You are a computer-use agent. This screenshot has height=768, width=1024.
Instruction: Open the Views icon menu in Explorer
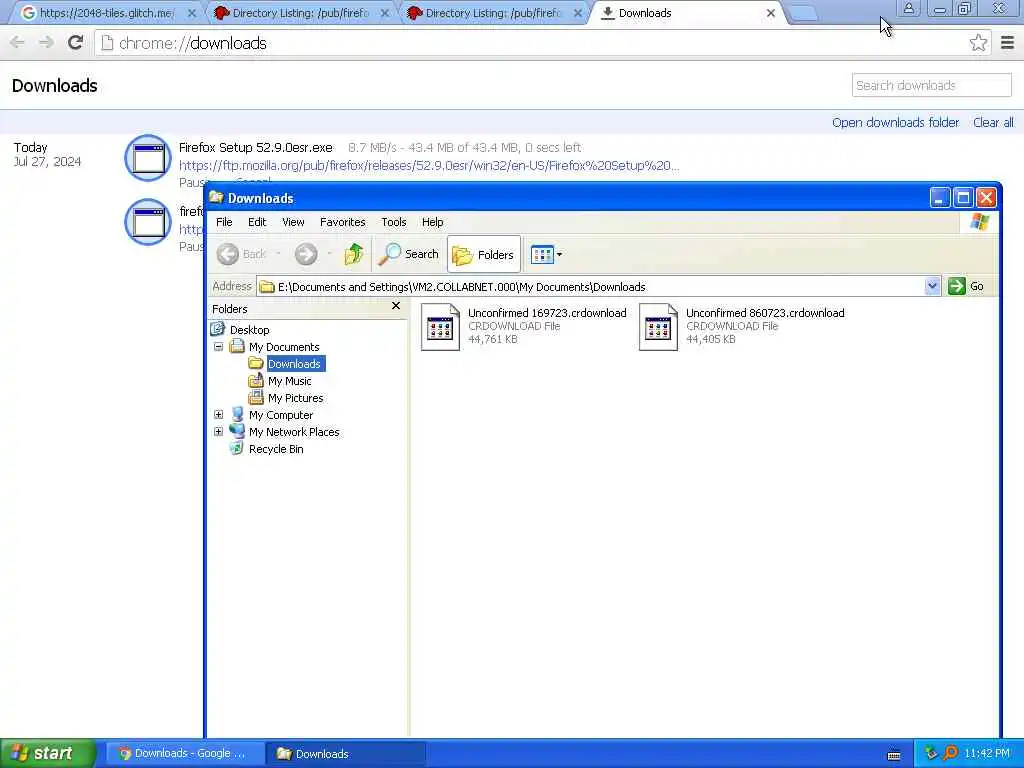point(546,254)
